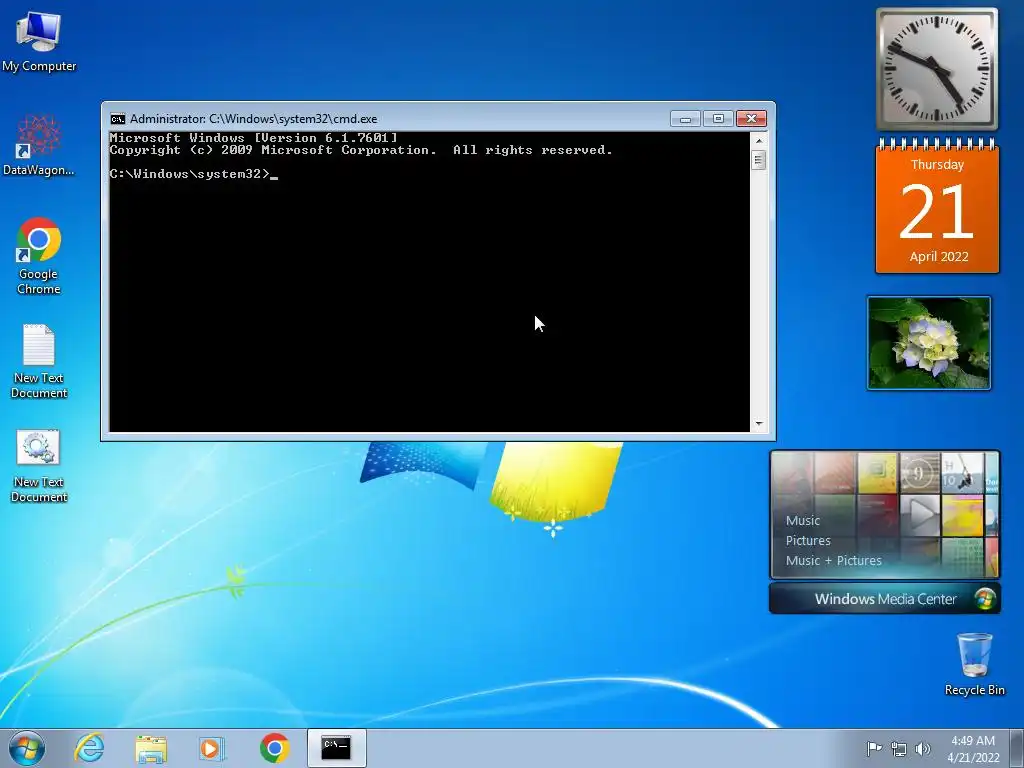Screen dimensions: 1024x768
Task: Click the Administrator cmd.exe title bar text
Action: pyautogui.click(x=253, y=119)
